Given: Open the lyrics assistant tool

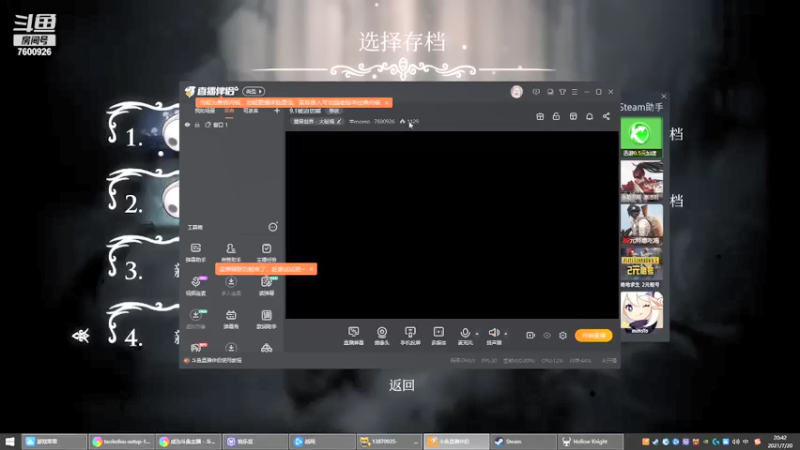Looking at the screenshot, I should (x=266, y=319).
